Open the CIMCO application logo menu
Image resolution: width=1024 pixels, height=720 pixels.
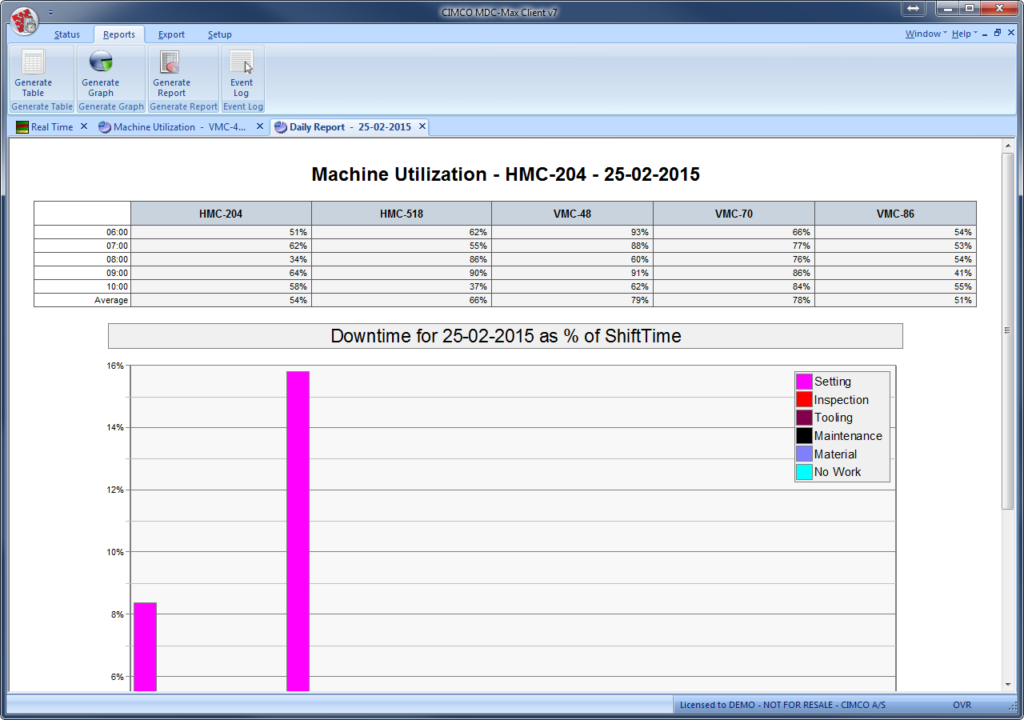pyautogui.click(x=24, y=20)
